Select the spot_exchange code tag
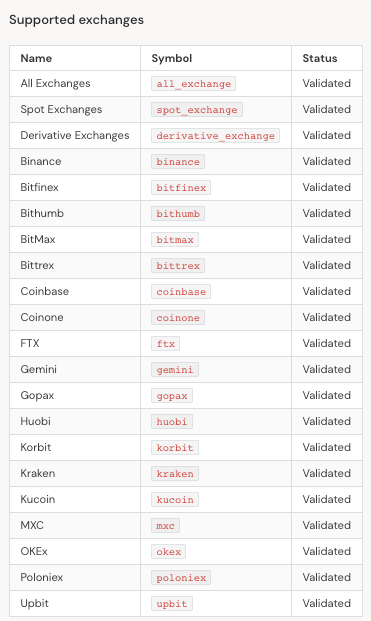The height and width of the screenshot is (621, 371). (x=197, y=110)
